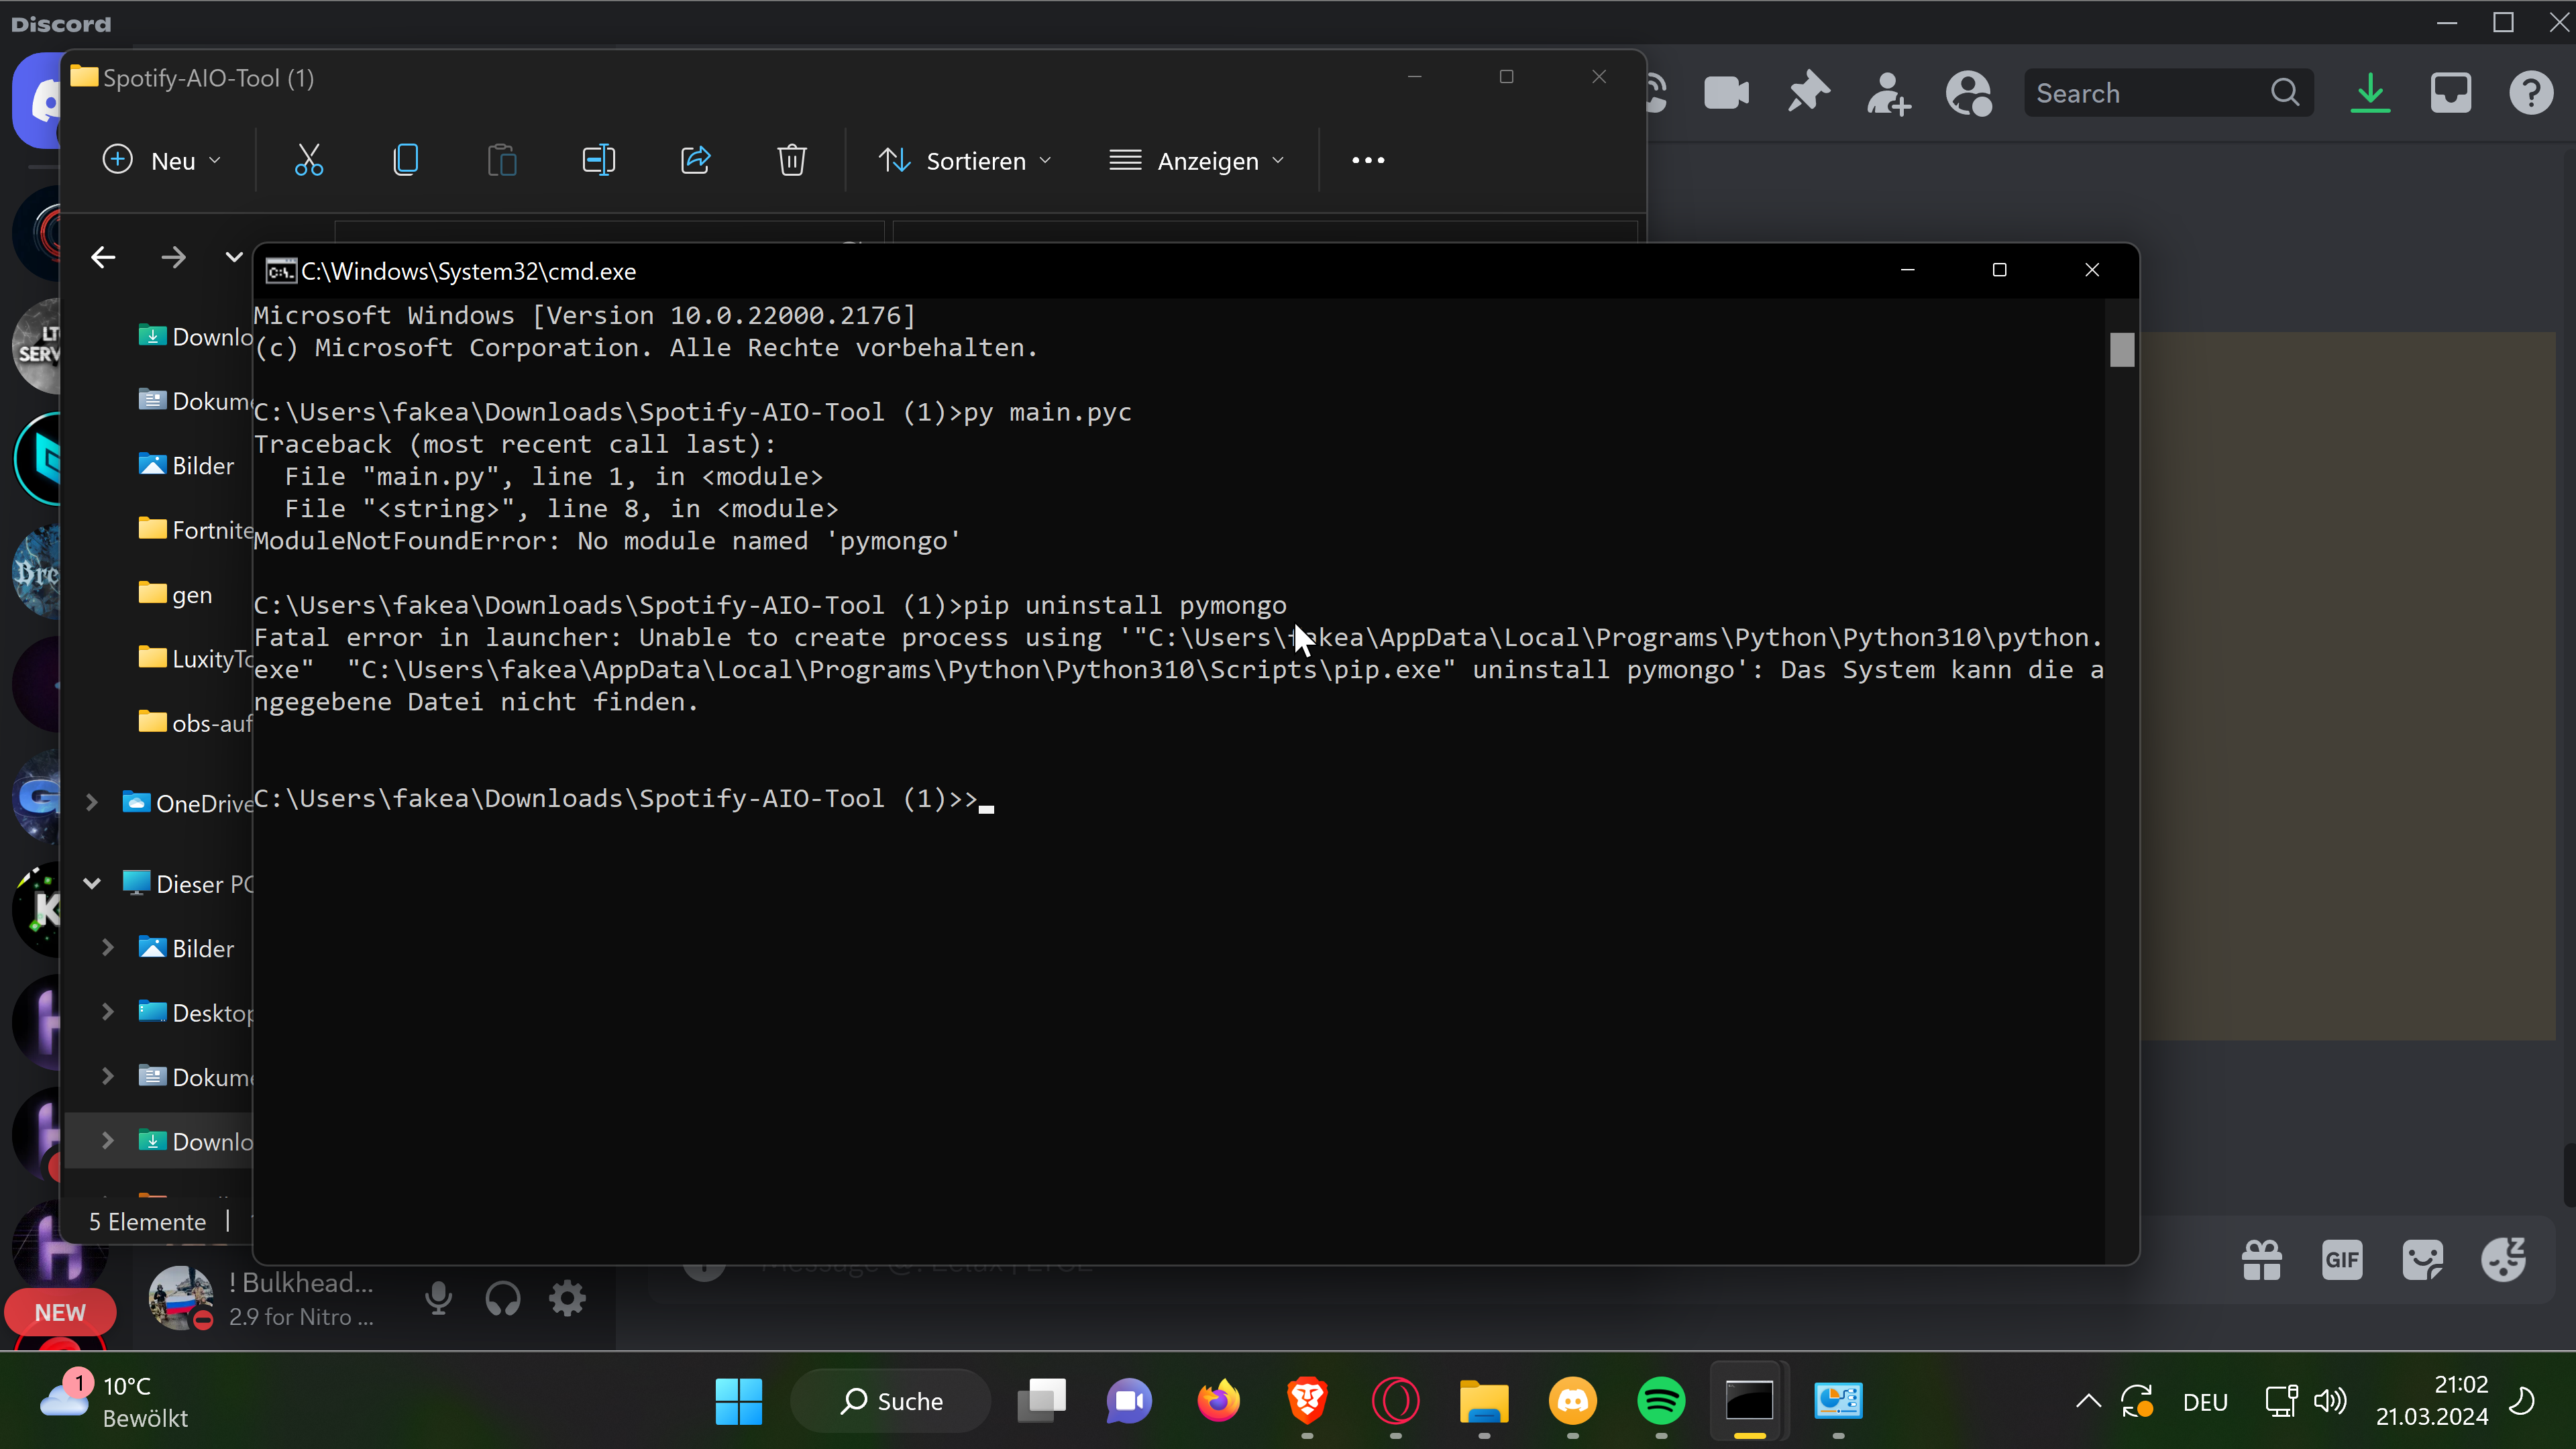Screen dimensions: 2576x1449
Task: Click the Rename icon in Explorer toolbar
Action: [598, 160]
